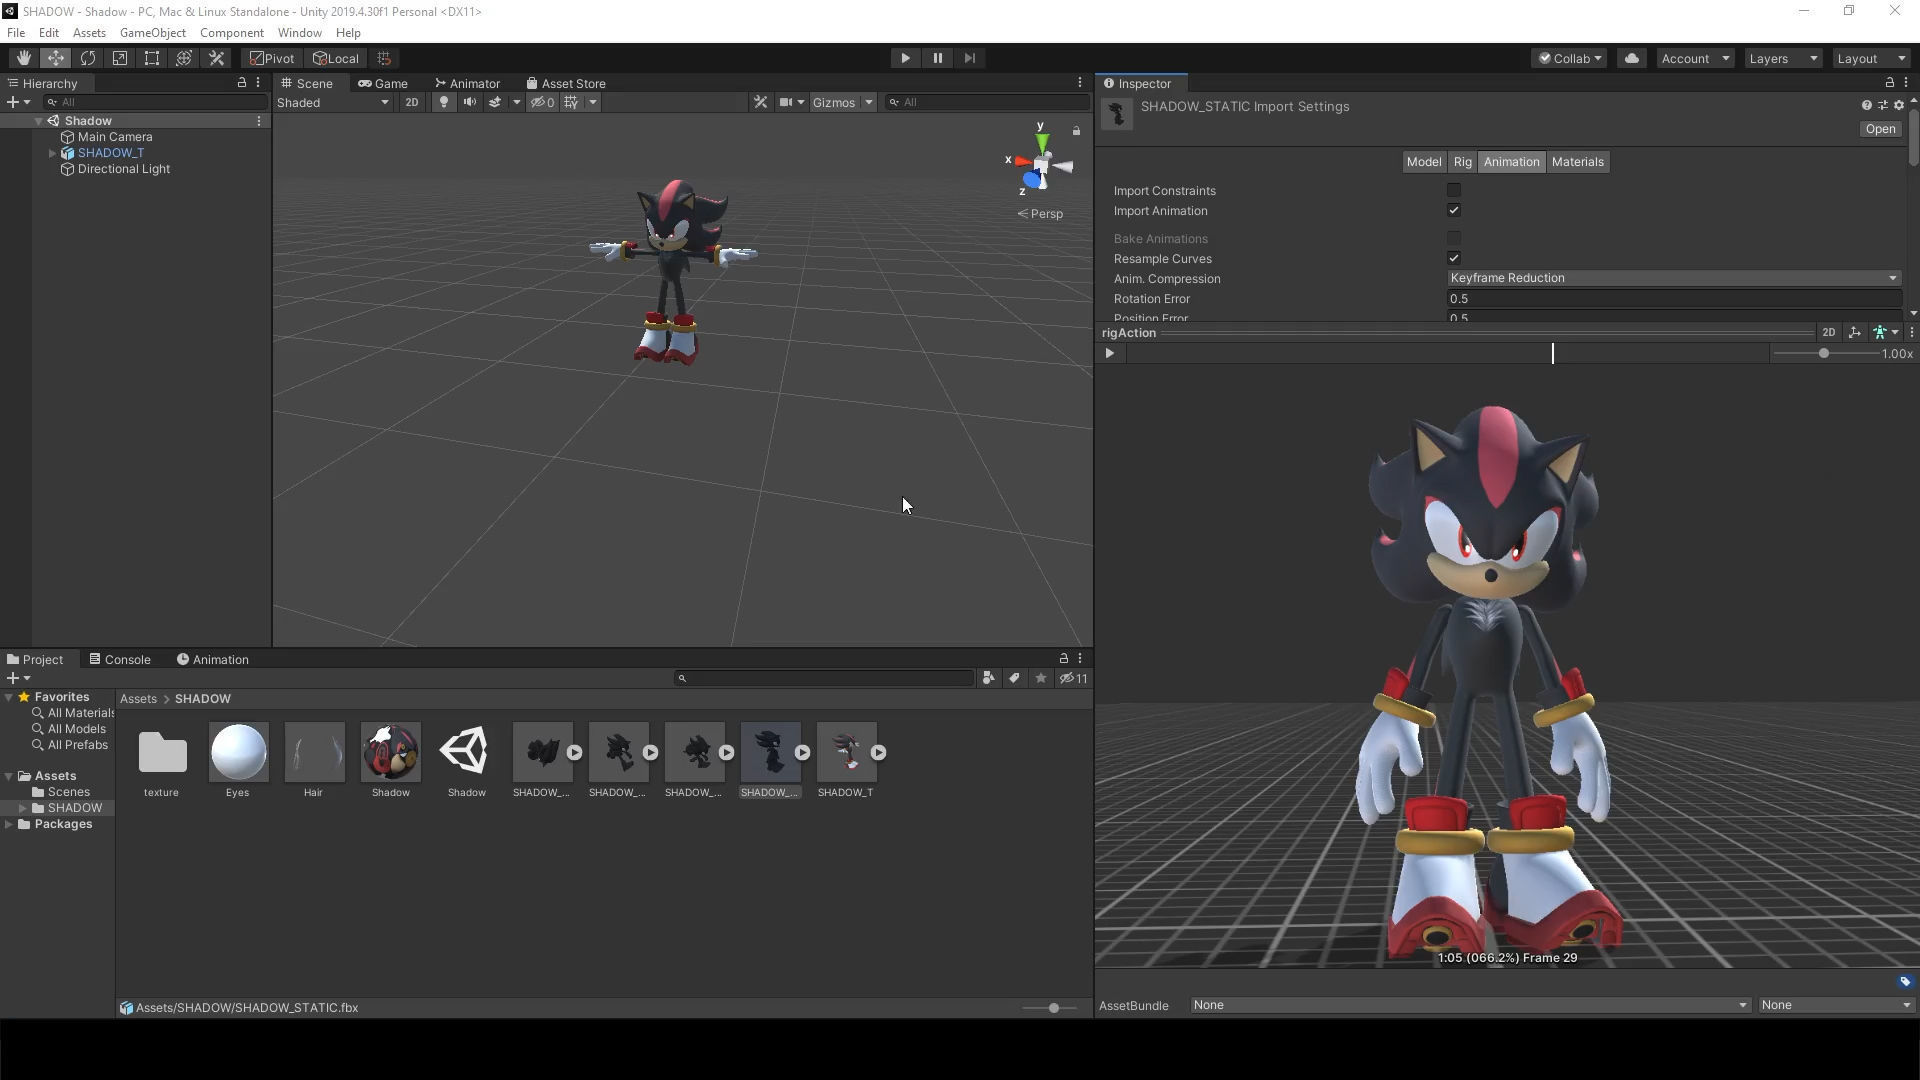Open the GameObject menu

tap(152, 33)
